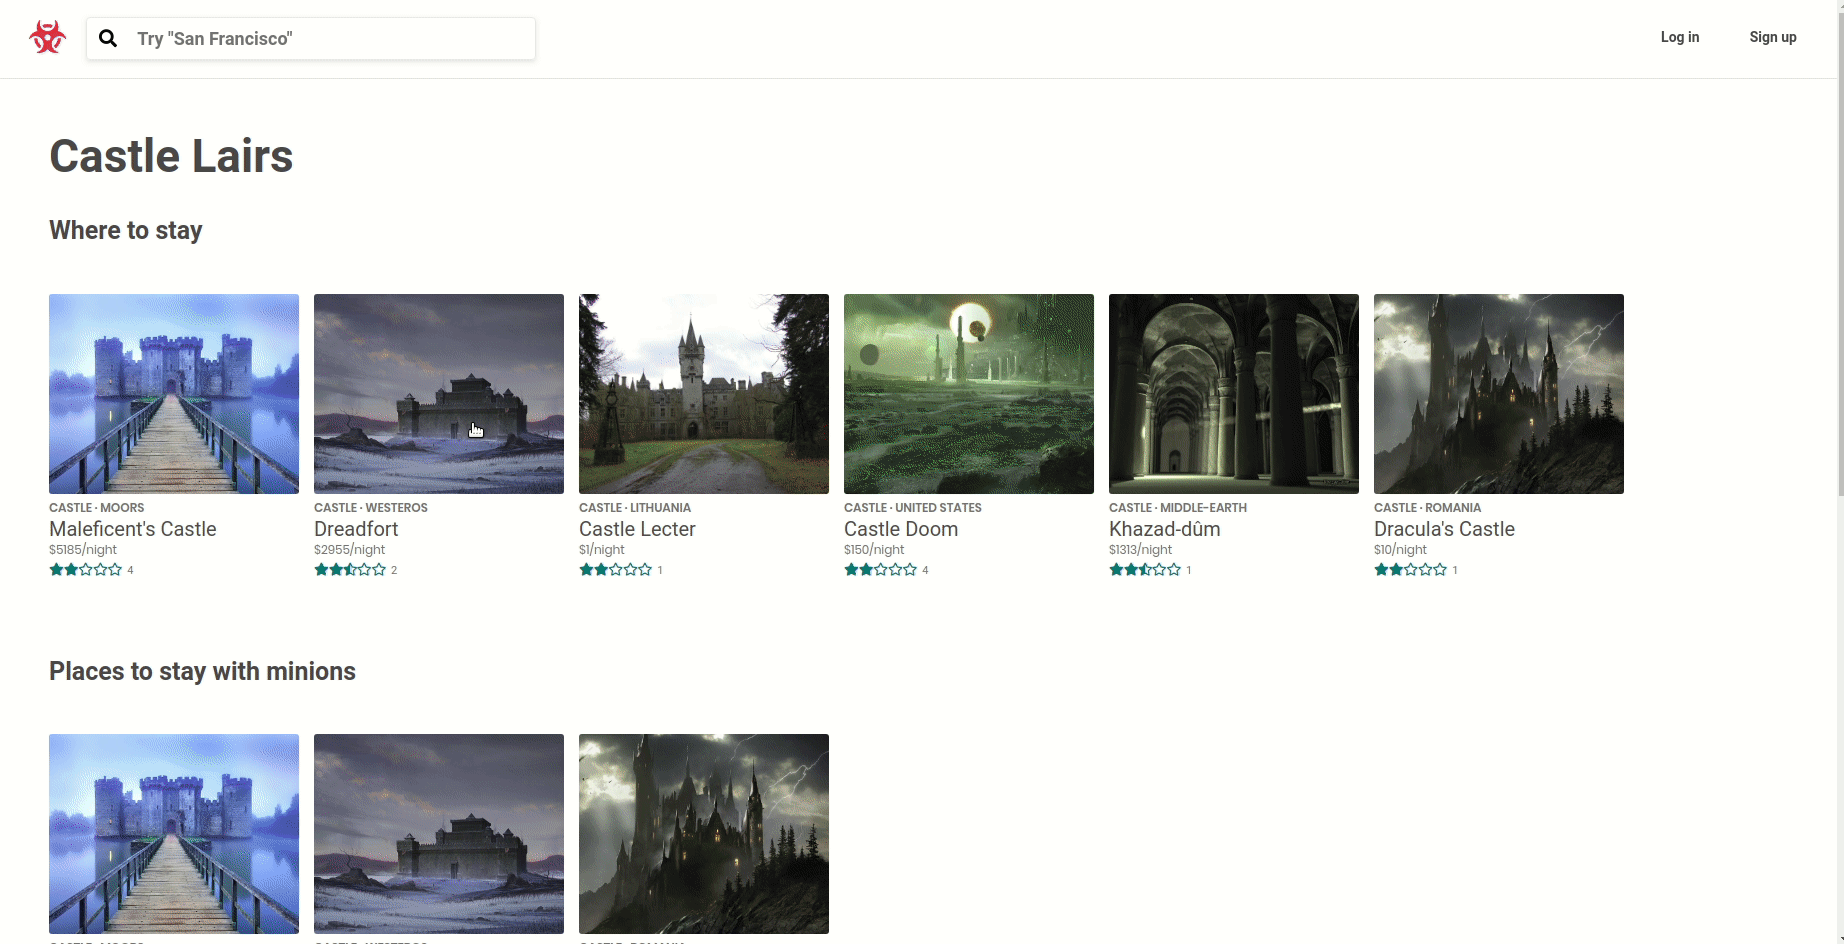Click the $5185/night price
This screenshot has height=944, width=1844.
[83, 550]
